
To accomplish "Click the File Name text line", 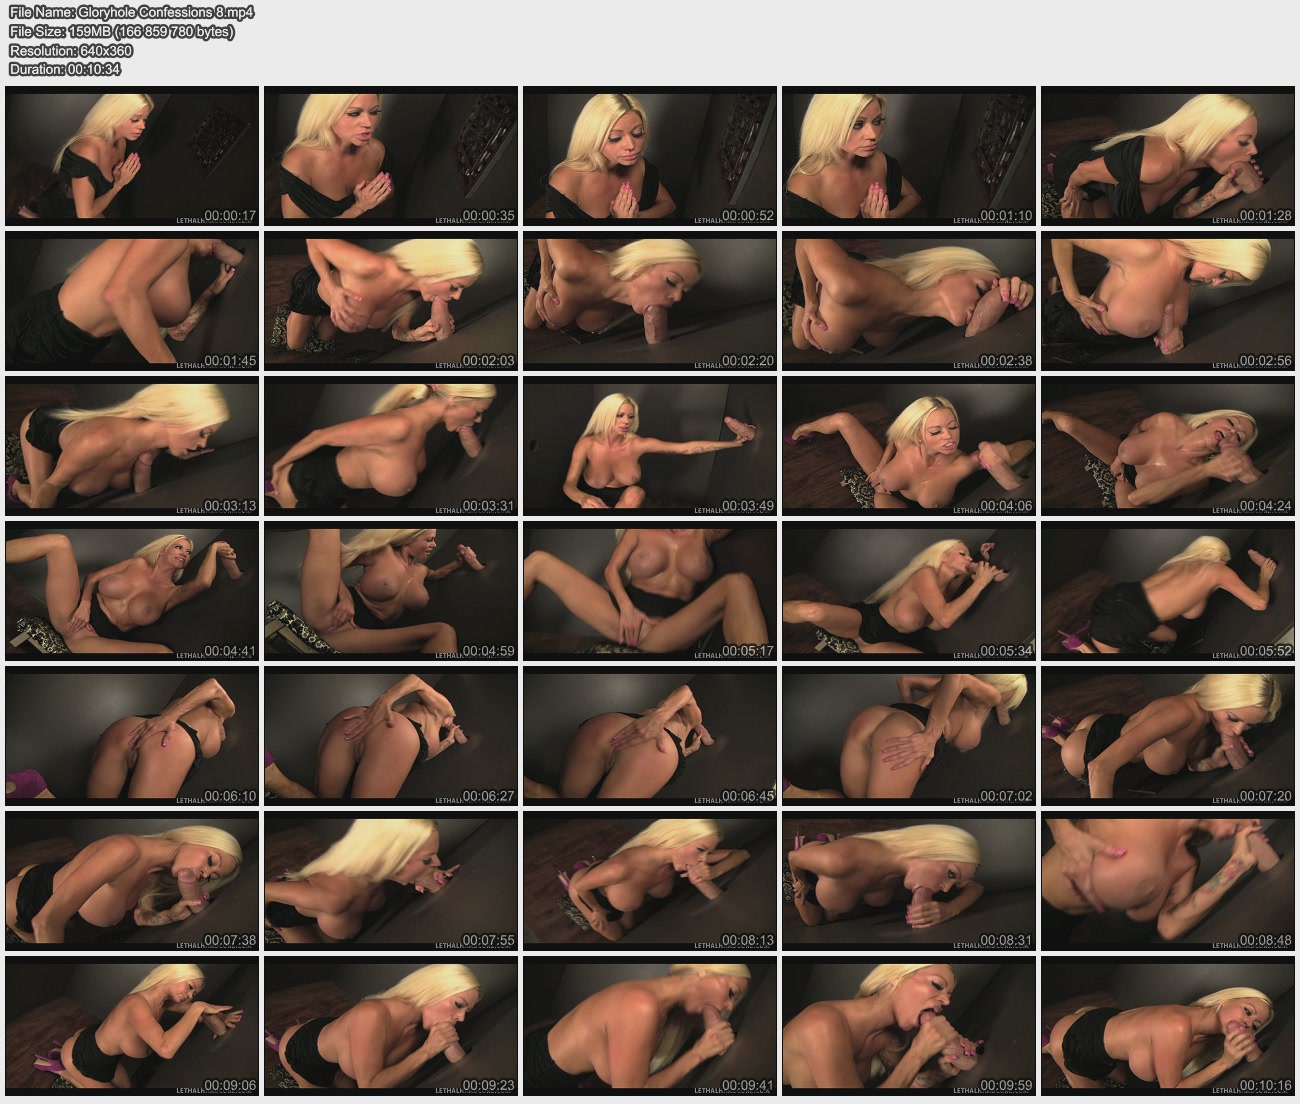I will [x=131, y=13].
